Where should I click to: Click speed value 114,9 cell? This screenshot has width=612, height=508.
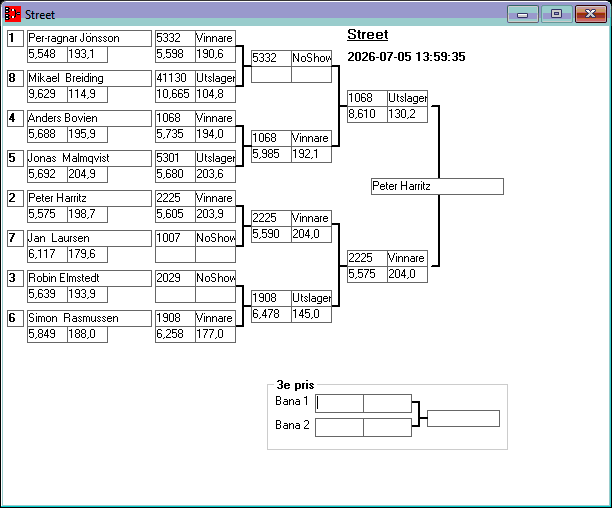[87, 94]
